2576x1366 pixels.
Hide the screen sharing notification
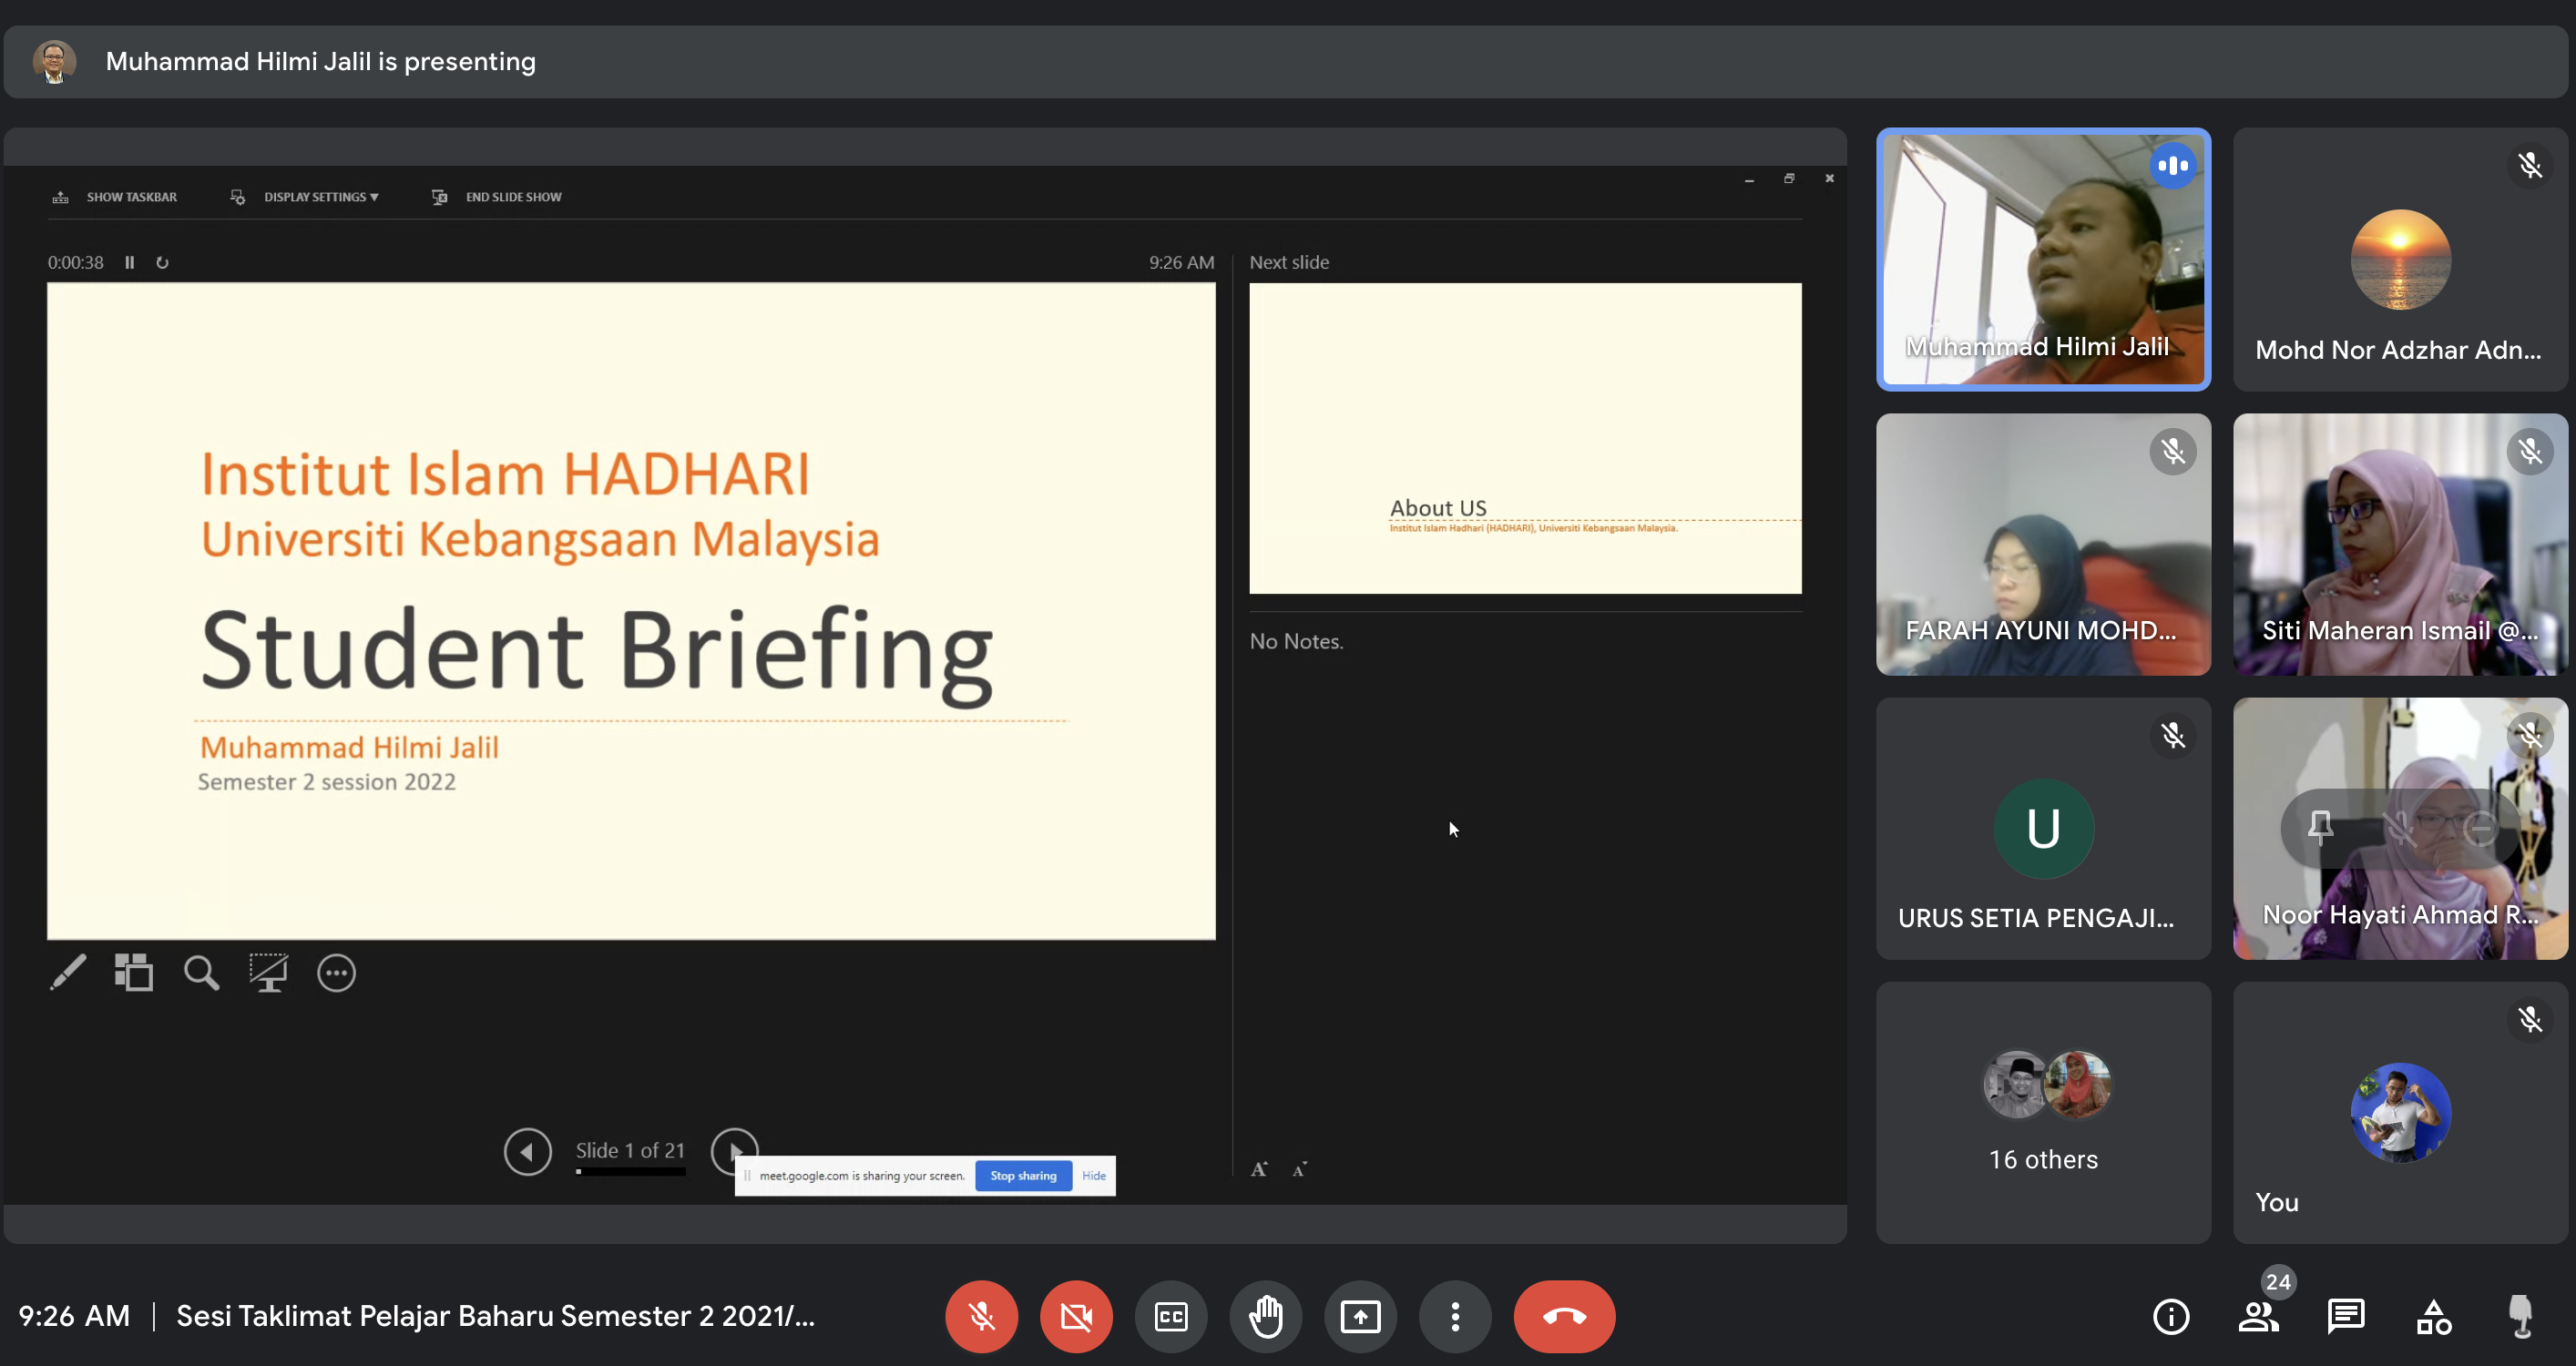(x=1093, y=1175)
